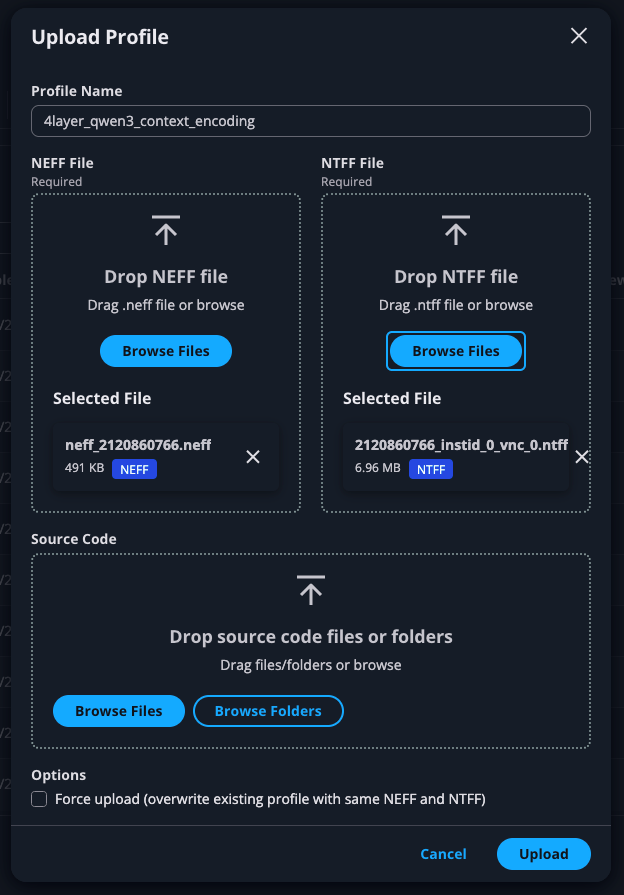This screenshot has width=624, height=895.
Task: Click the NTFF file upload arrow icon
Action: [455, 230]
